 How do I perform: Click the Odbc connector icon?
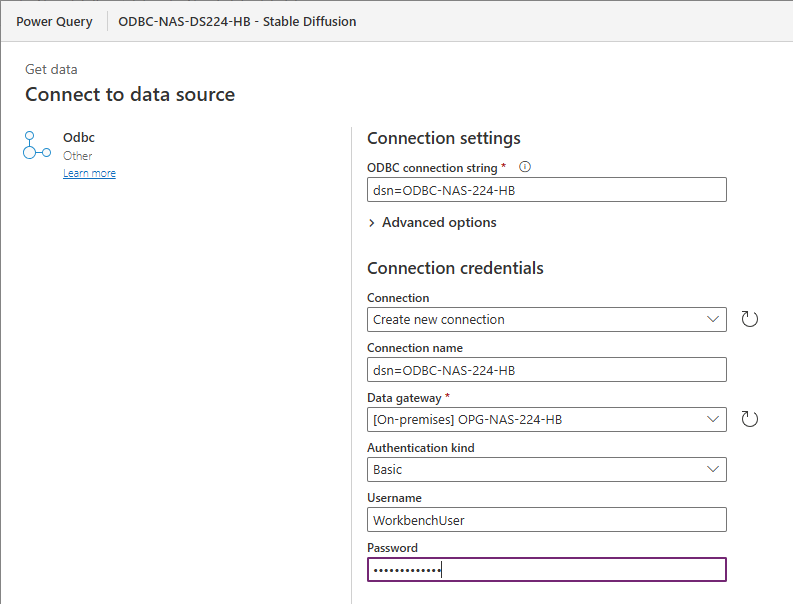tap(36, 145)
